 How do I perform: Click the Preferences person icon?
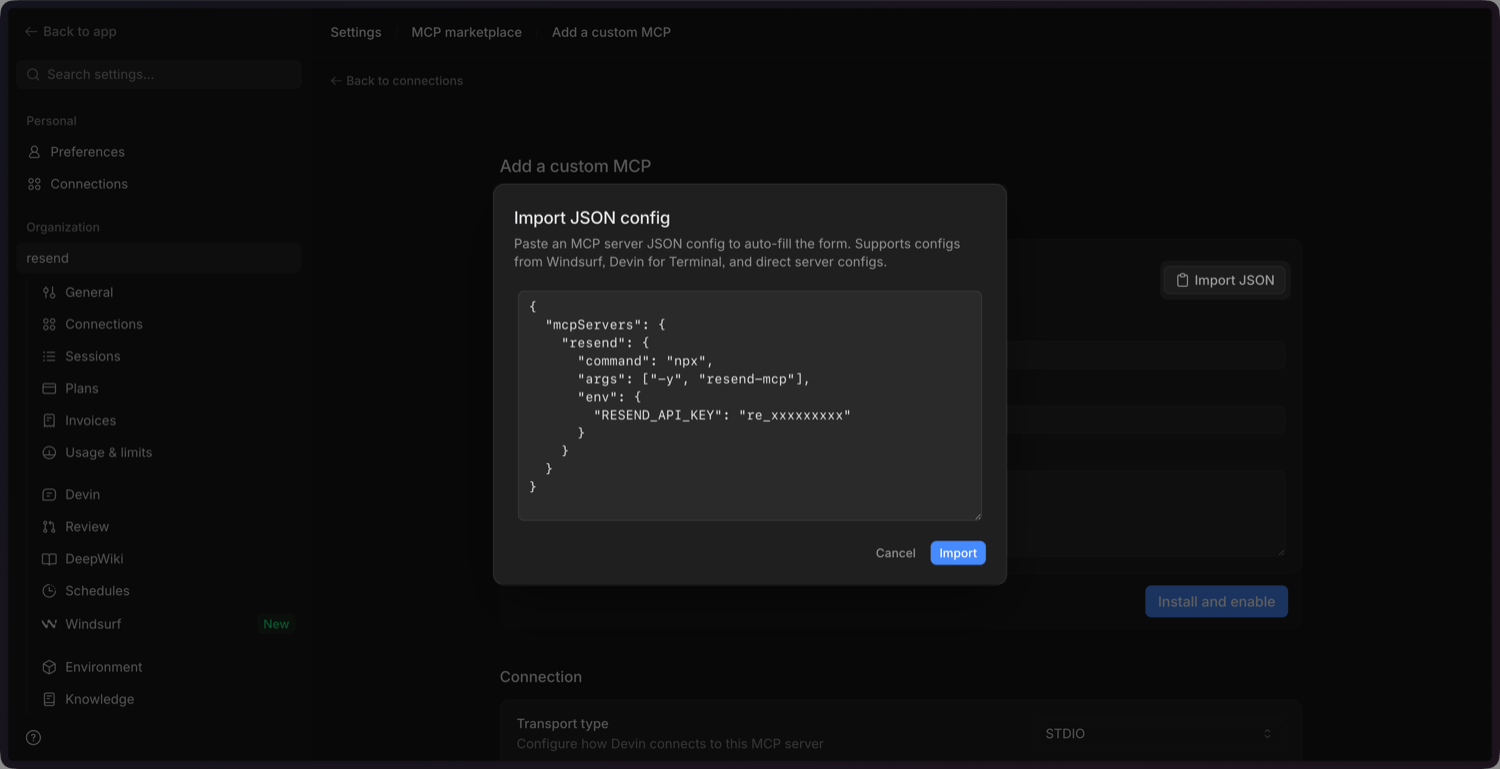[34, 152]
